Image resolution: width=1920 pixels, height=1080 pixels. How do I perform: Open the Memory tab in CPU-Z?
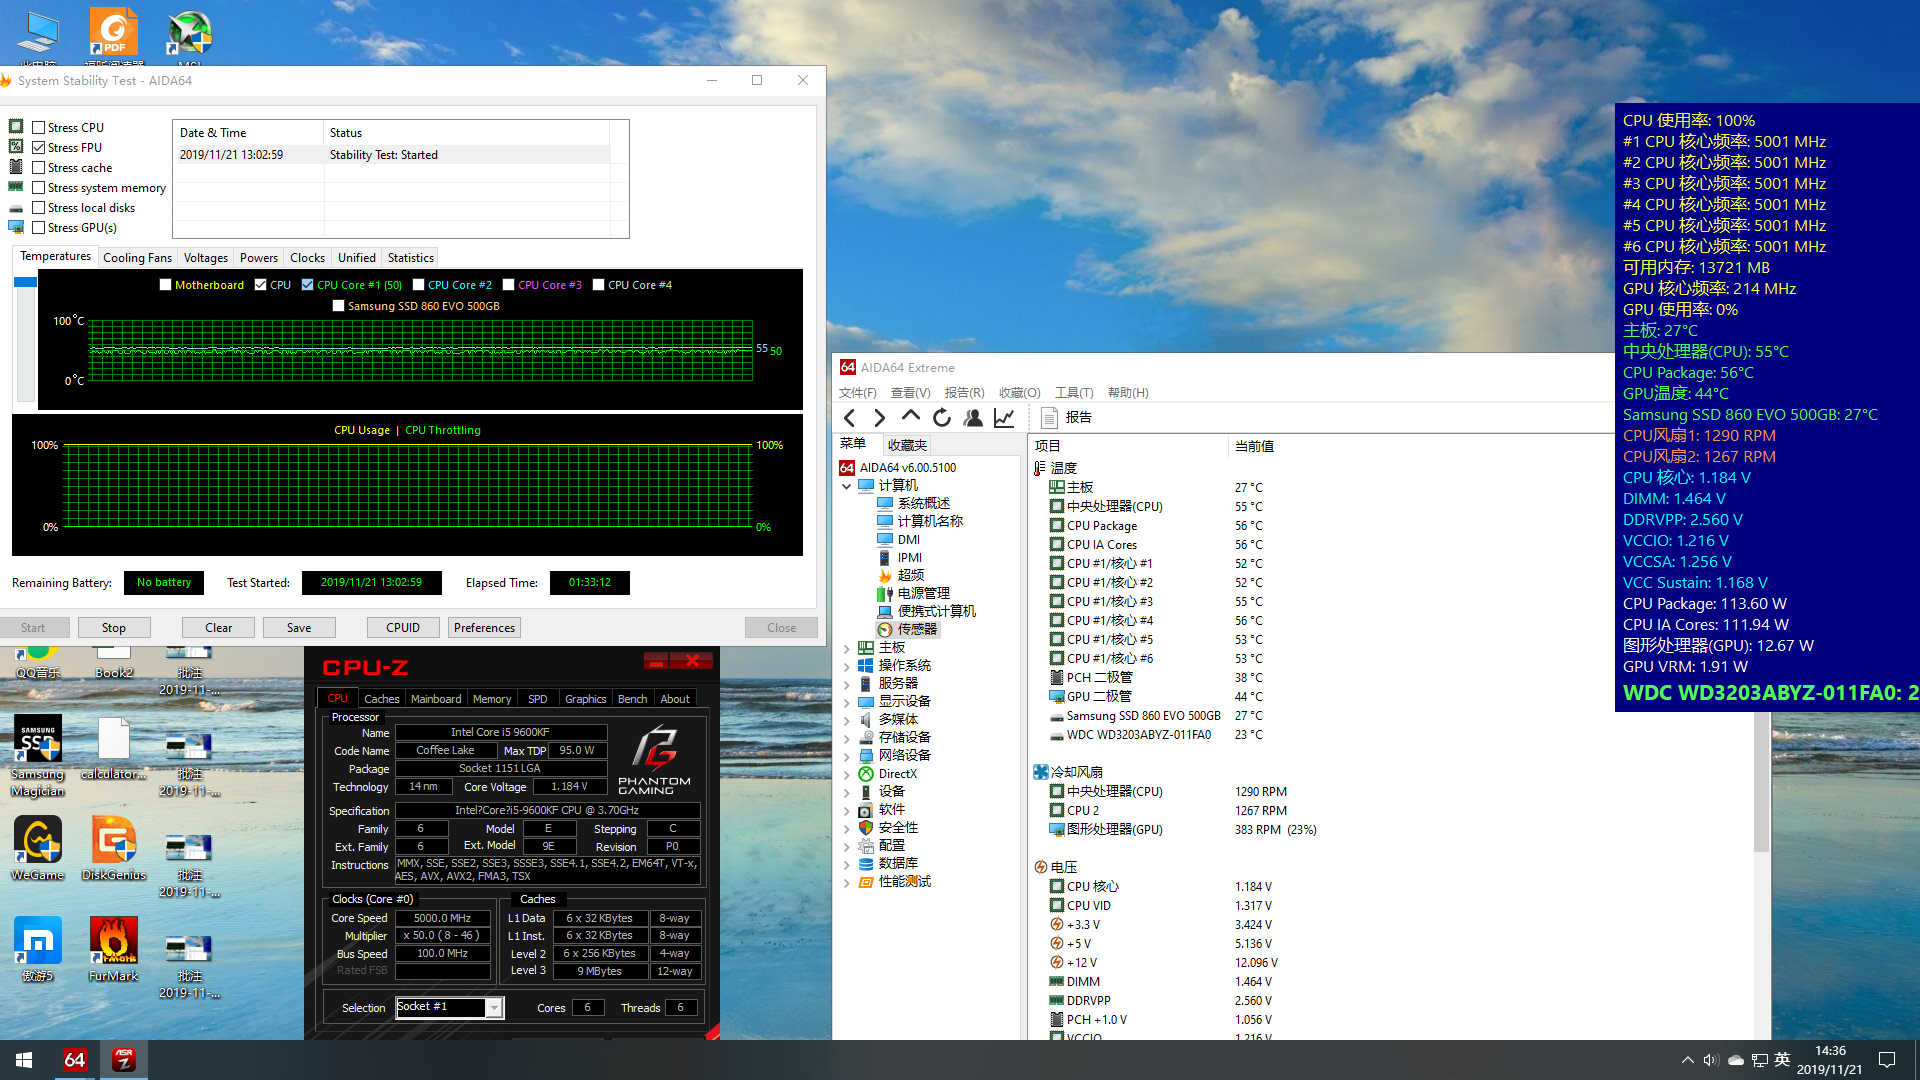point(491,699)
